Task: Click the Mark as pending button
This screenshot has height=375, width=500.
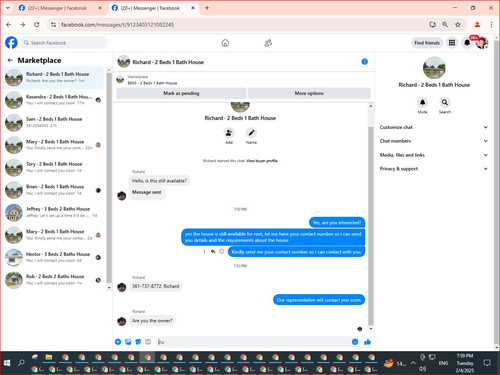Action: (181, 93)
